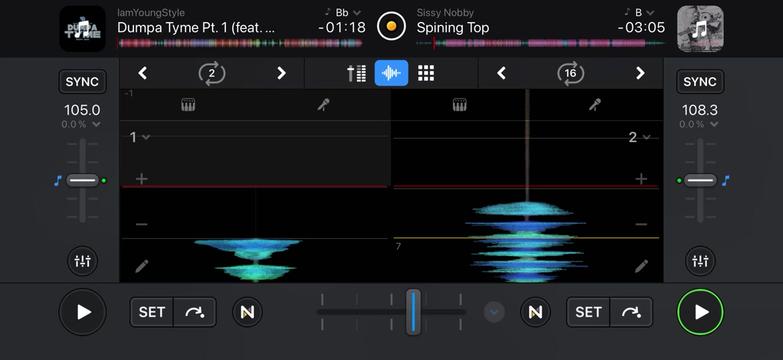The image size is (783, 360).
Task: Halve the left deck loop length with left arrow
Action: click(x=143, y=73)
